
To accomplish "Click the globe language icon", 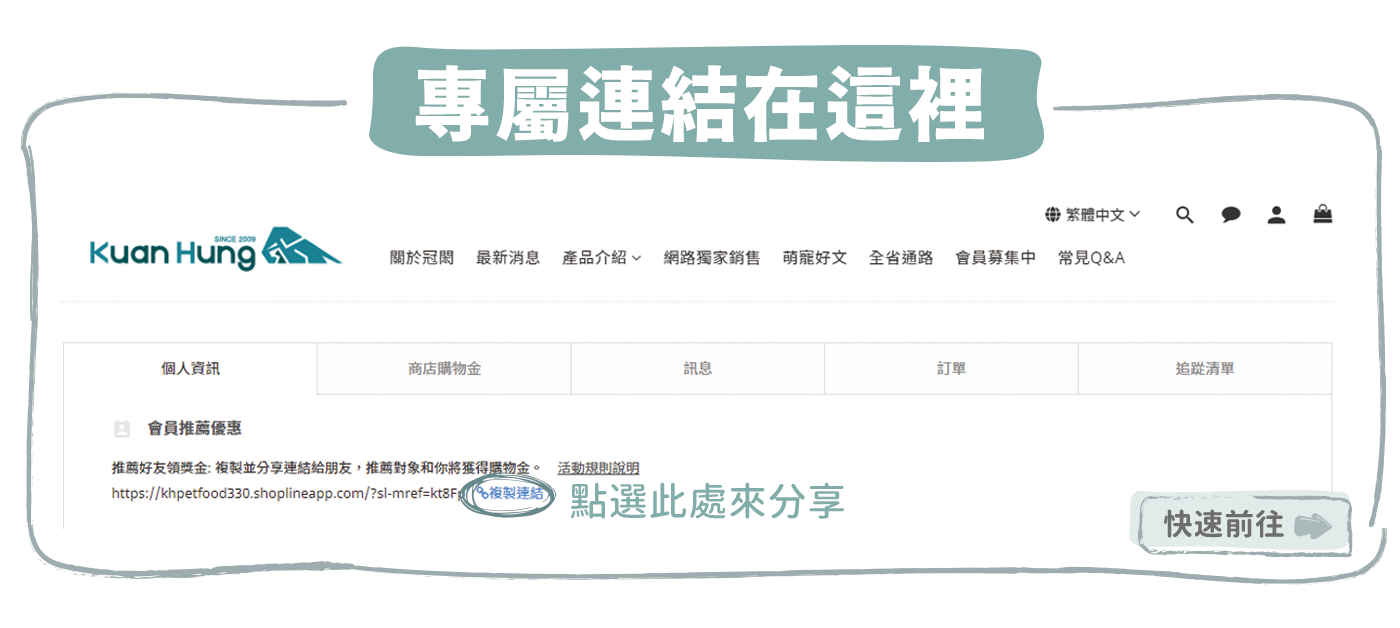I will pyautogui.click(x=1052, y=215).
